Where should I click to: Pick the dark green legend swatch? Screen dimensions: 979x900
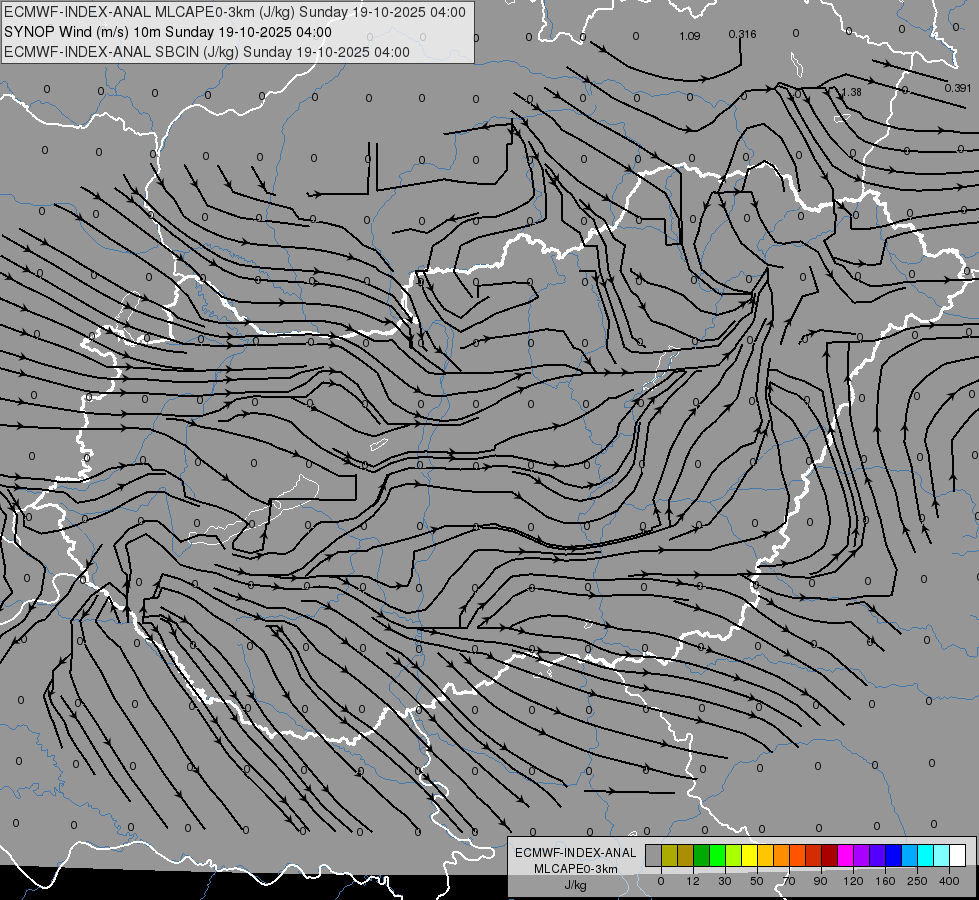point(702,855)
